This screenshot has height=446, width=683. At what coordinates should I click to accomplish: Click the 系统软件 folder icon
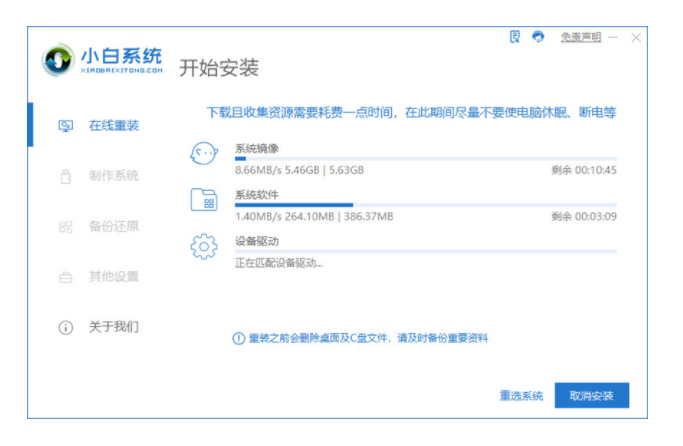[x=204, y=200]
